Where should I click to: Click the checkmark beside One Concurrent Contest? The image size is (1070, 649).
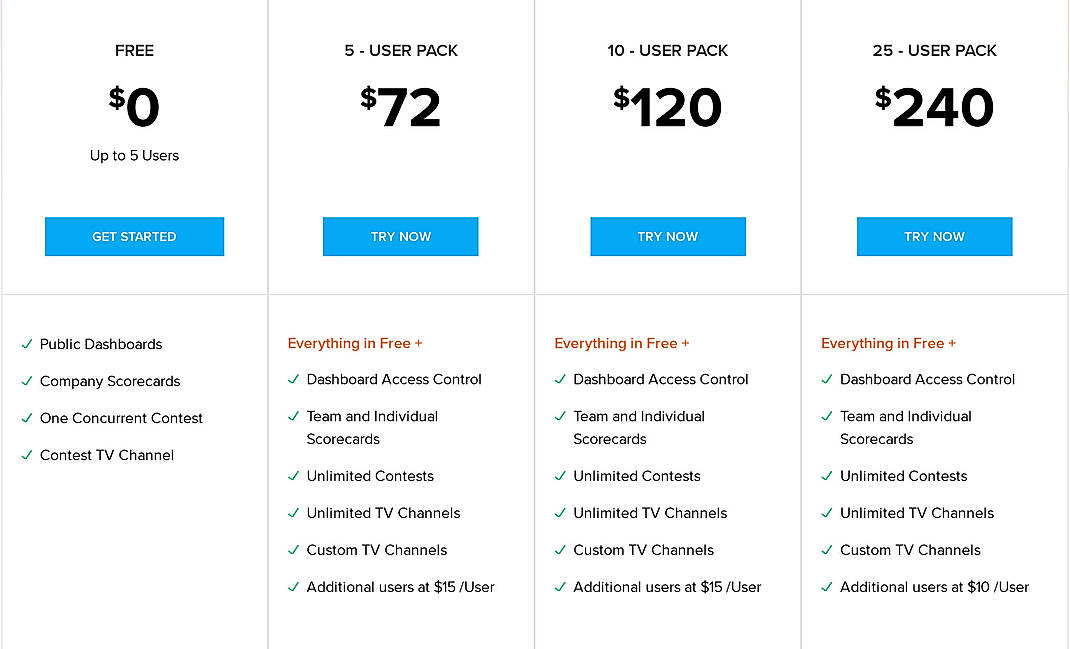tap(26, 418)
